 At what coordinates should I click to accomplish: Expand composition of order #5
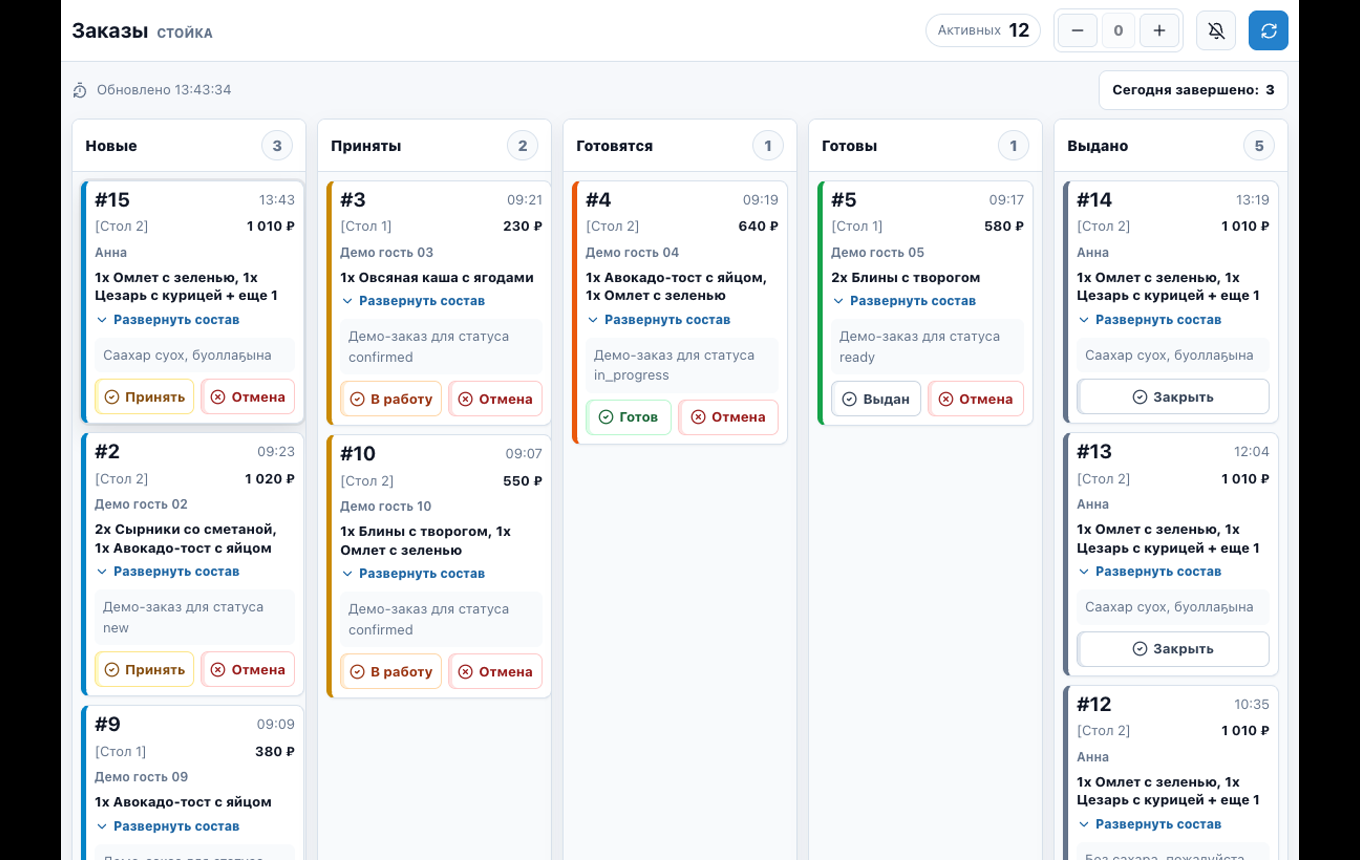(x=904, y=301)
